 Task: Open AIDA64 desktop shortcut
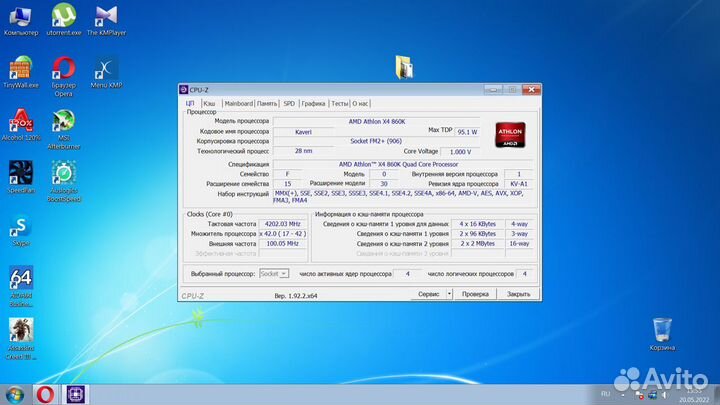click(21, 286)
